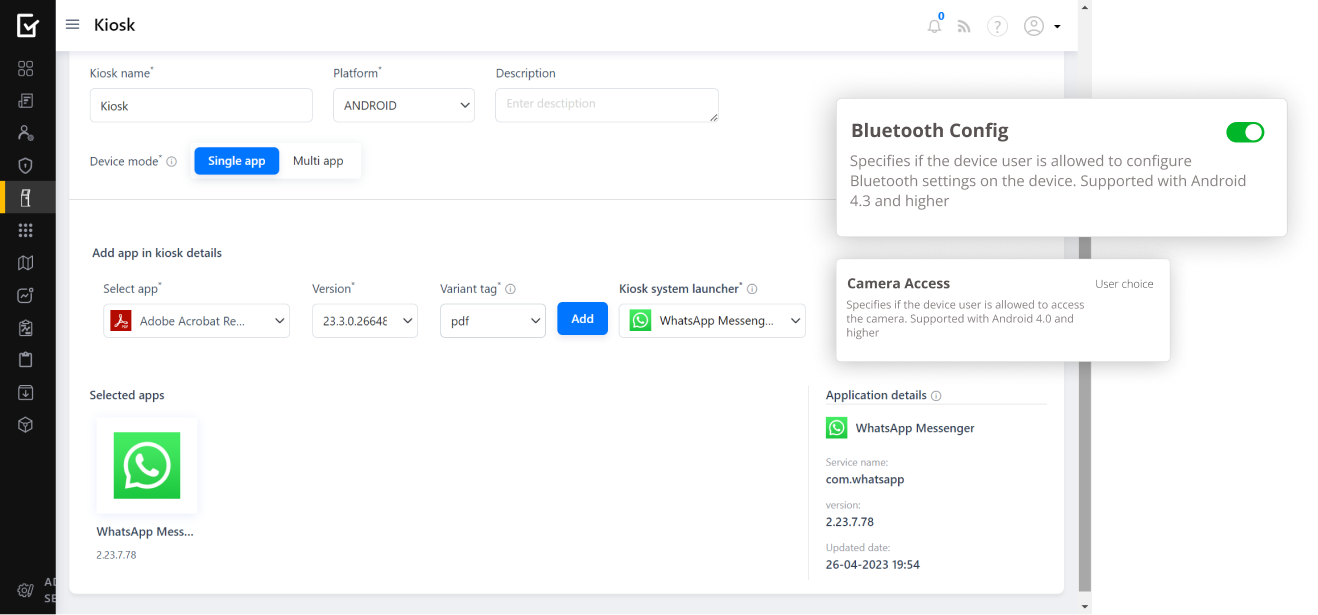
Task: Click the Kiosk page title
Action: pyautogui.click(x=114, y=25)
